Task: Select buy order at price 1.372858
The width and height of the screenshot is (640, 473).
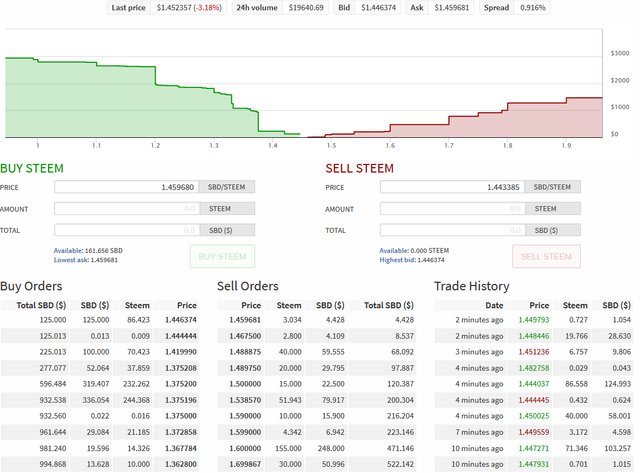Action: pos(100,432)
